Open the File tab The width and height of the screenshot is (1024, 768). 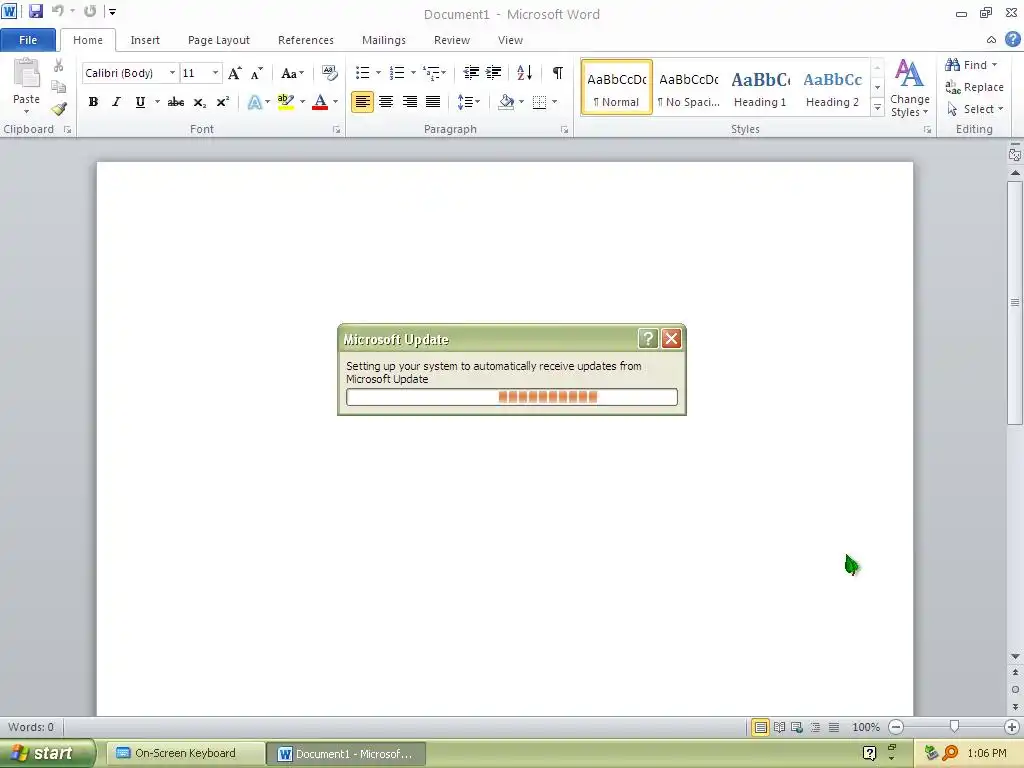(x=27, y=40)
